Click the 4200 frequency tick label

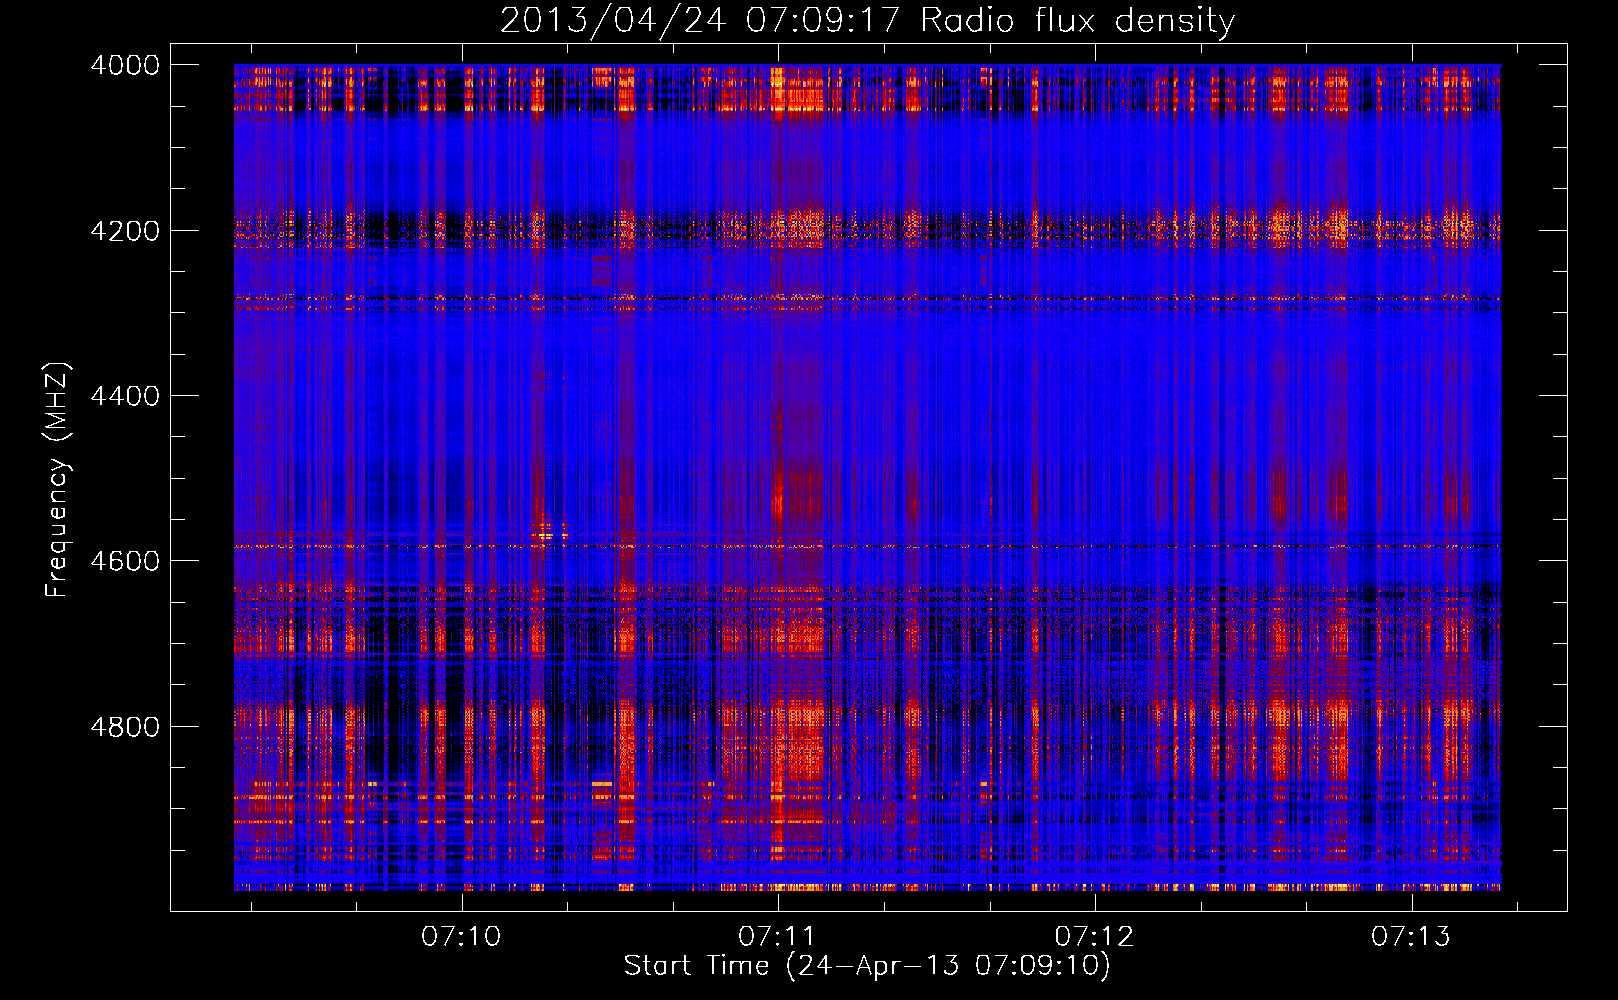pyautogui.click(x=125, y=231)
